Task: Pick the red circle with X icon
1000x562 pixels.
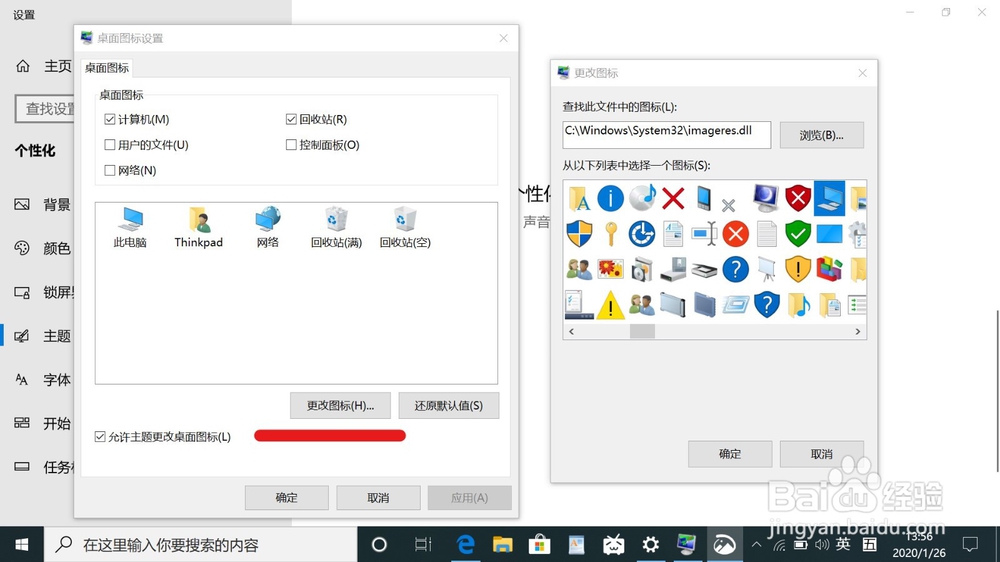Action: pos(735,234)
